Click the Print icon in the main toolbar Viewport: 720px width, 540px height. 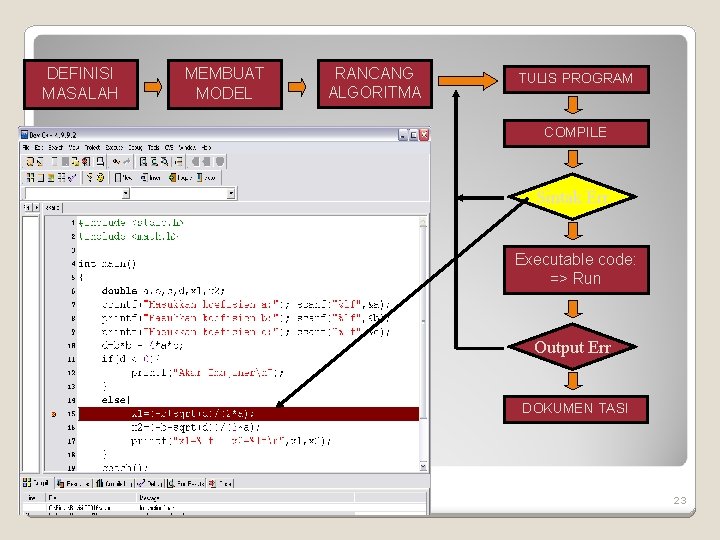click(100, 161)
